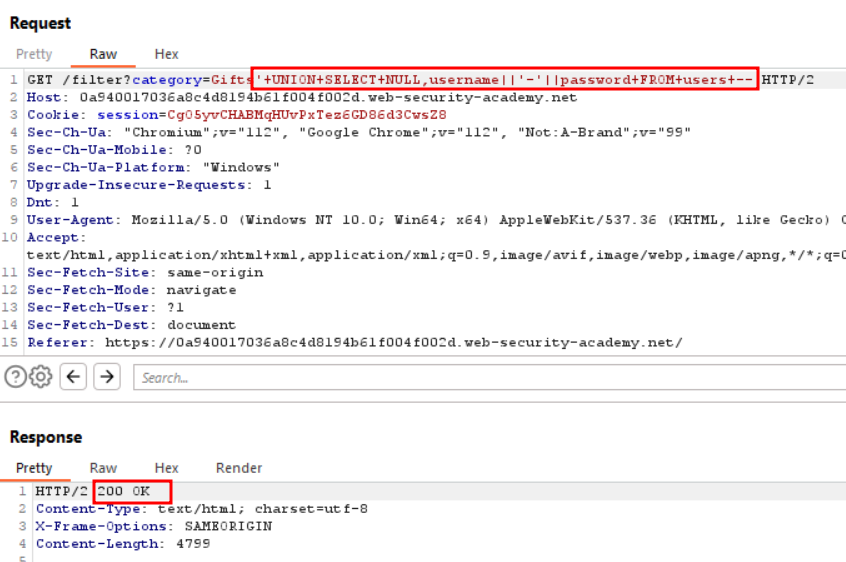Click the Upgrade-Insecure-Requests header

click(149, 185)
